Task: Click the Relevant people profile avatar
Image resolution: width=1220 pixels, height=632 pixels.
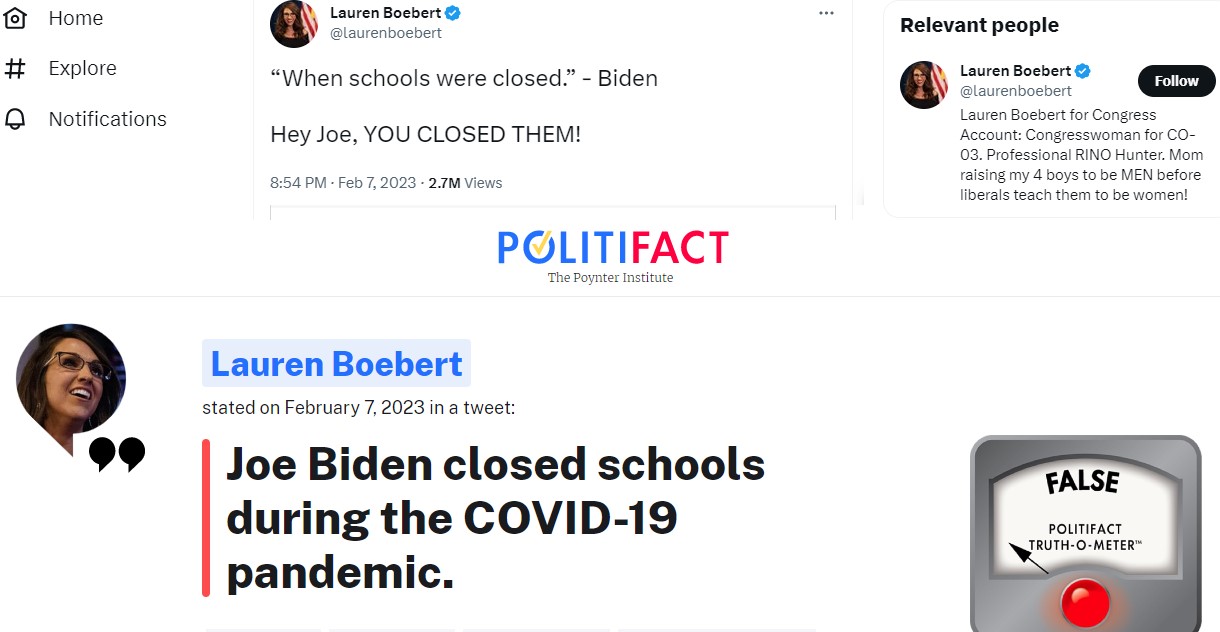Action: pos(924,85)
